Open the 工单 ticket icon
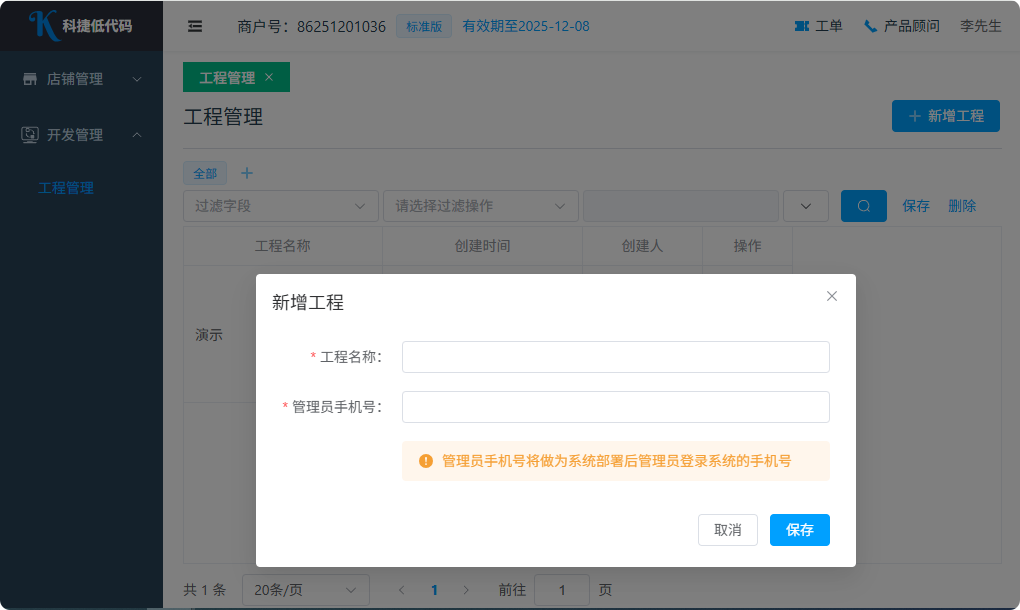Image resolution: width=1020 pixels, height=610 pixels. pyautogui.click(x=802, y=26)
